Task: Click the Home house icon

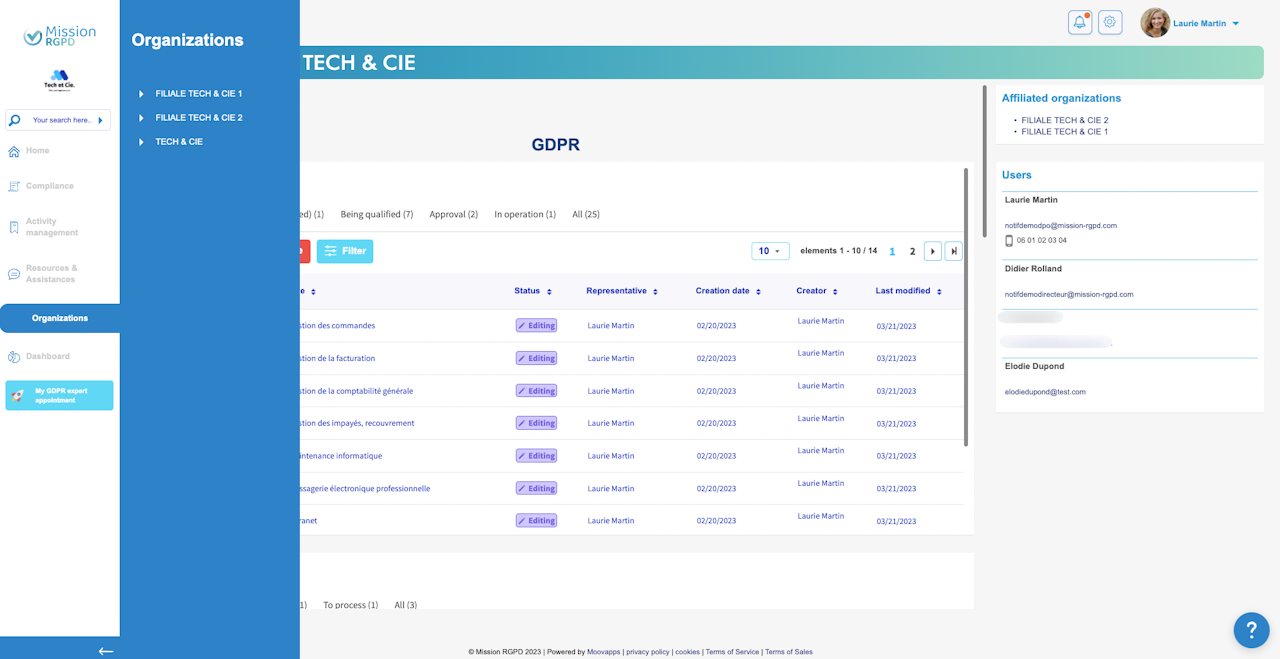Action: click(14, 152)
